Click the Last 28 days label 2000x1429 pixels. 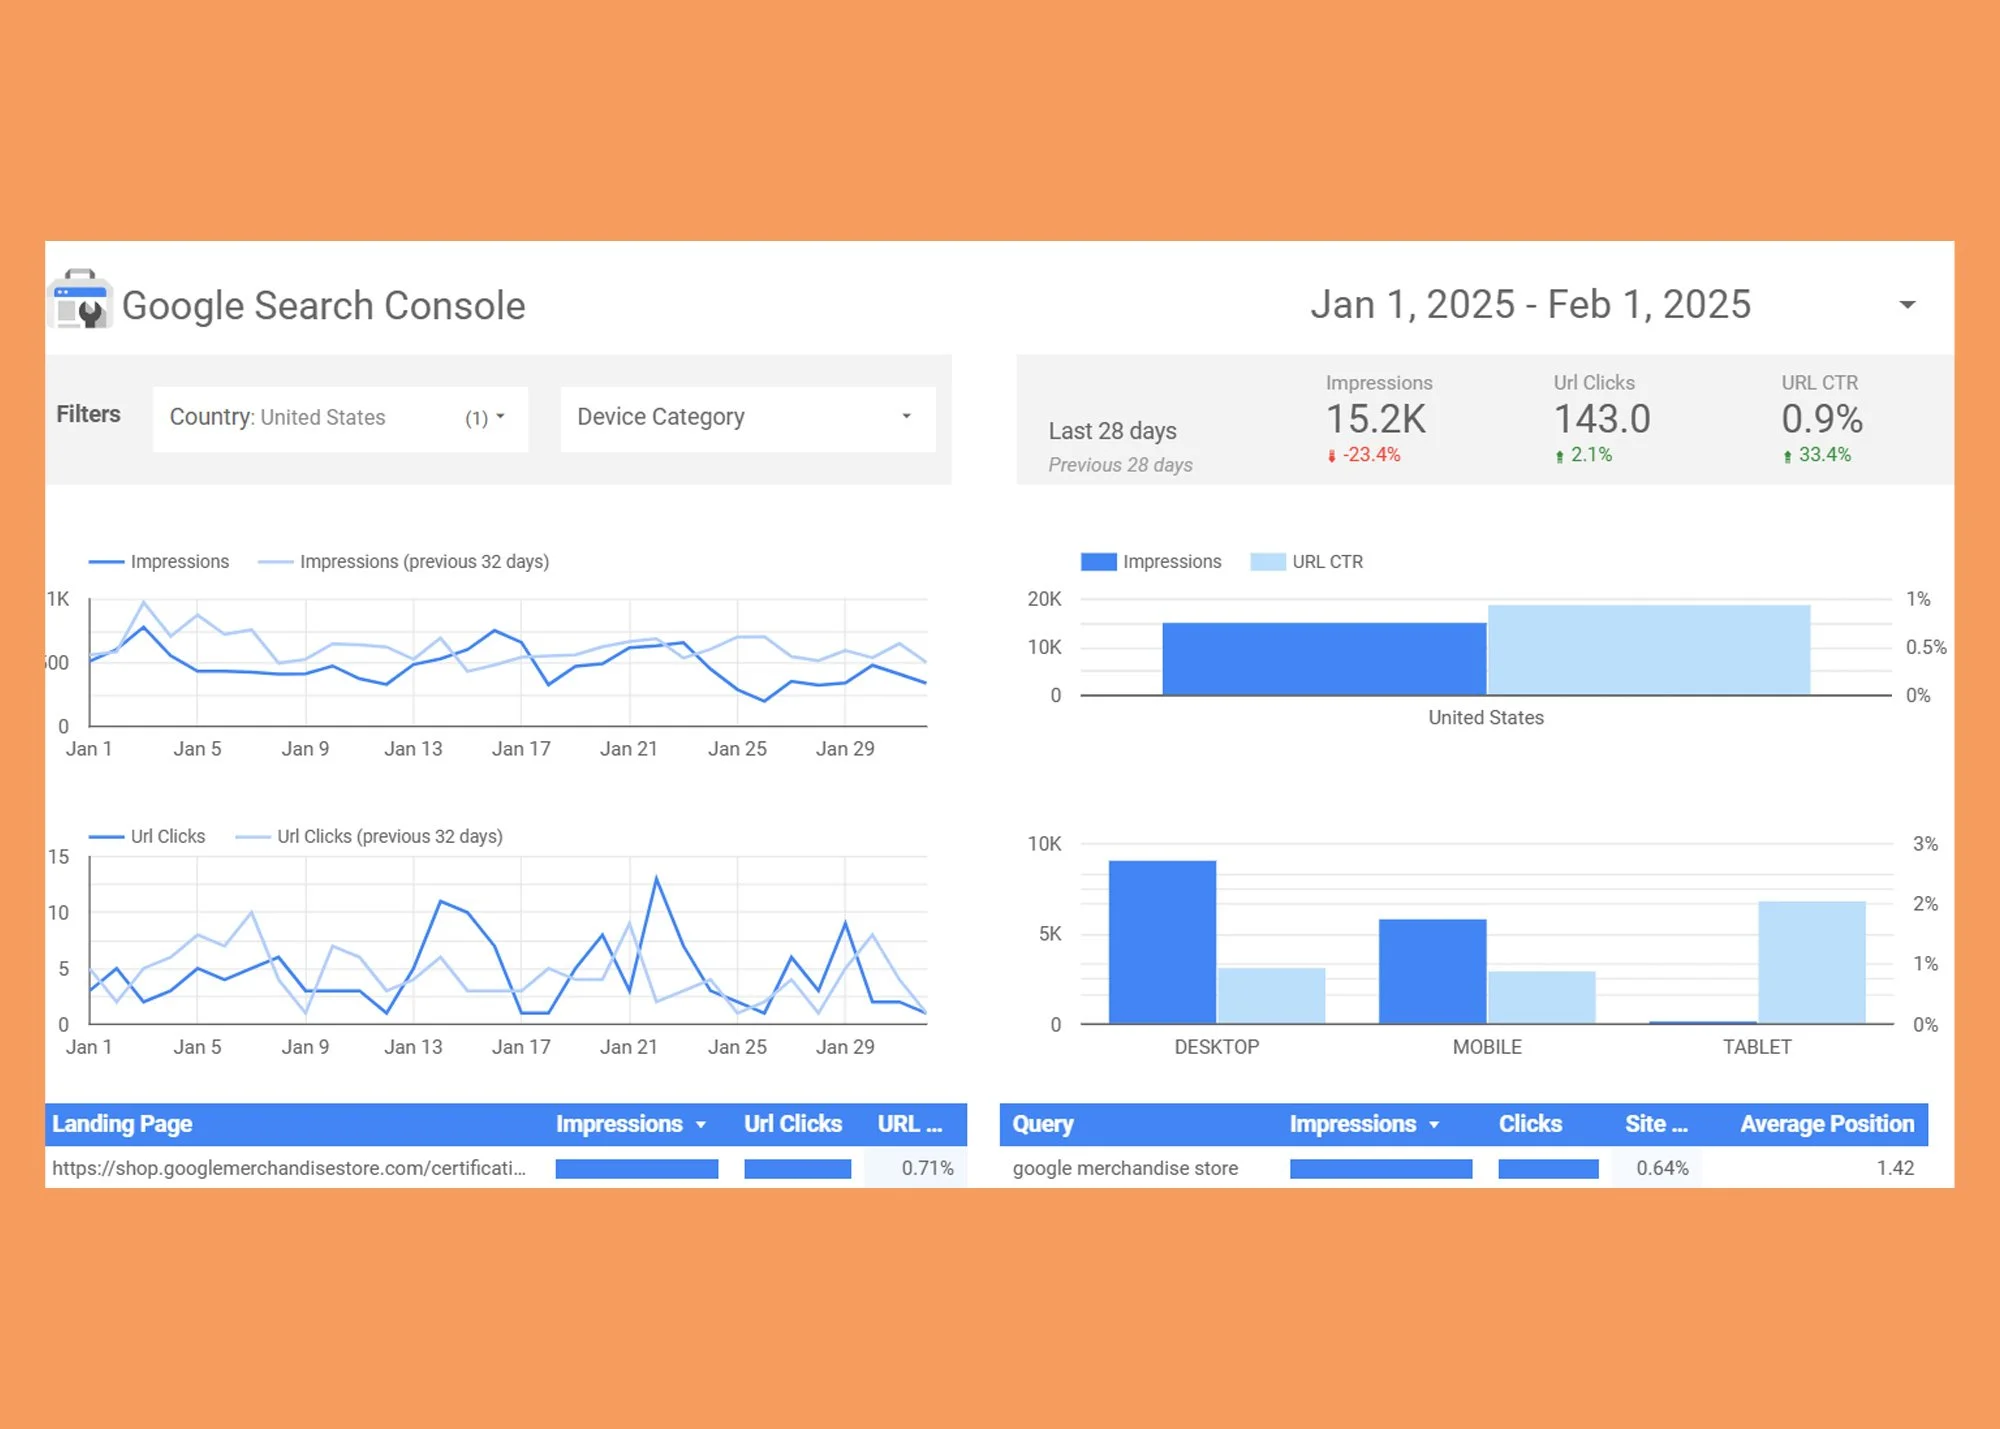1112,431
